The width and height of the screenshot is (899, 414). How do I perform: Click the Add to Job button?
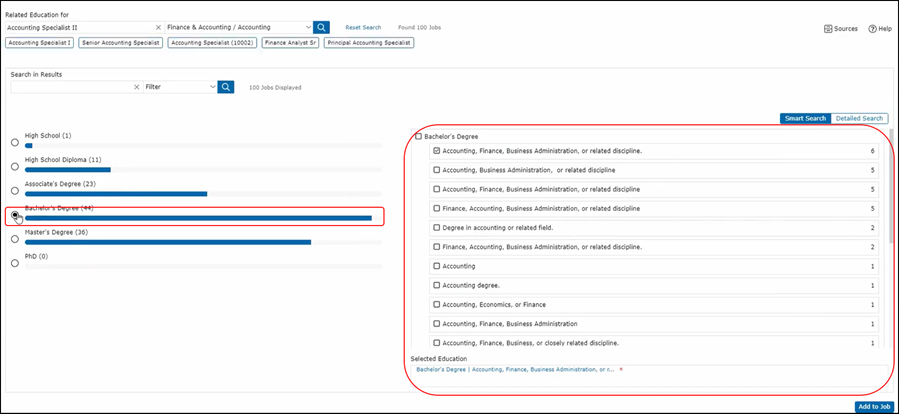874,406
